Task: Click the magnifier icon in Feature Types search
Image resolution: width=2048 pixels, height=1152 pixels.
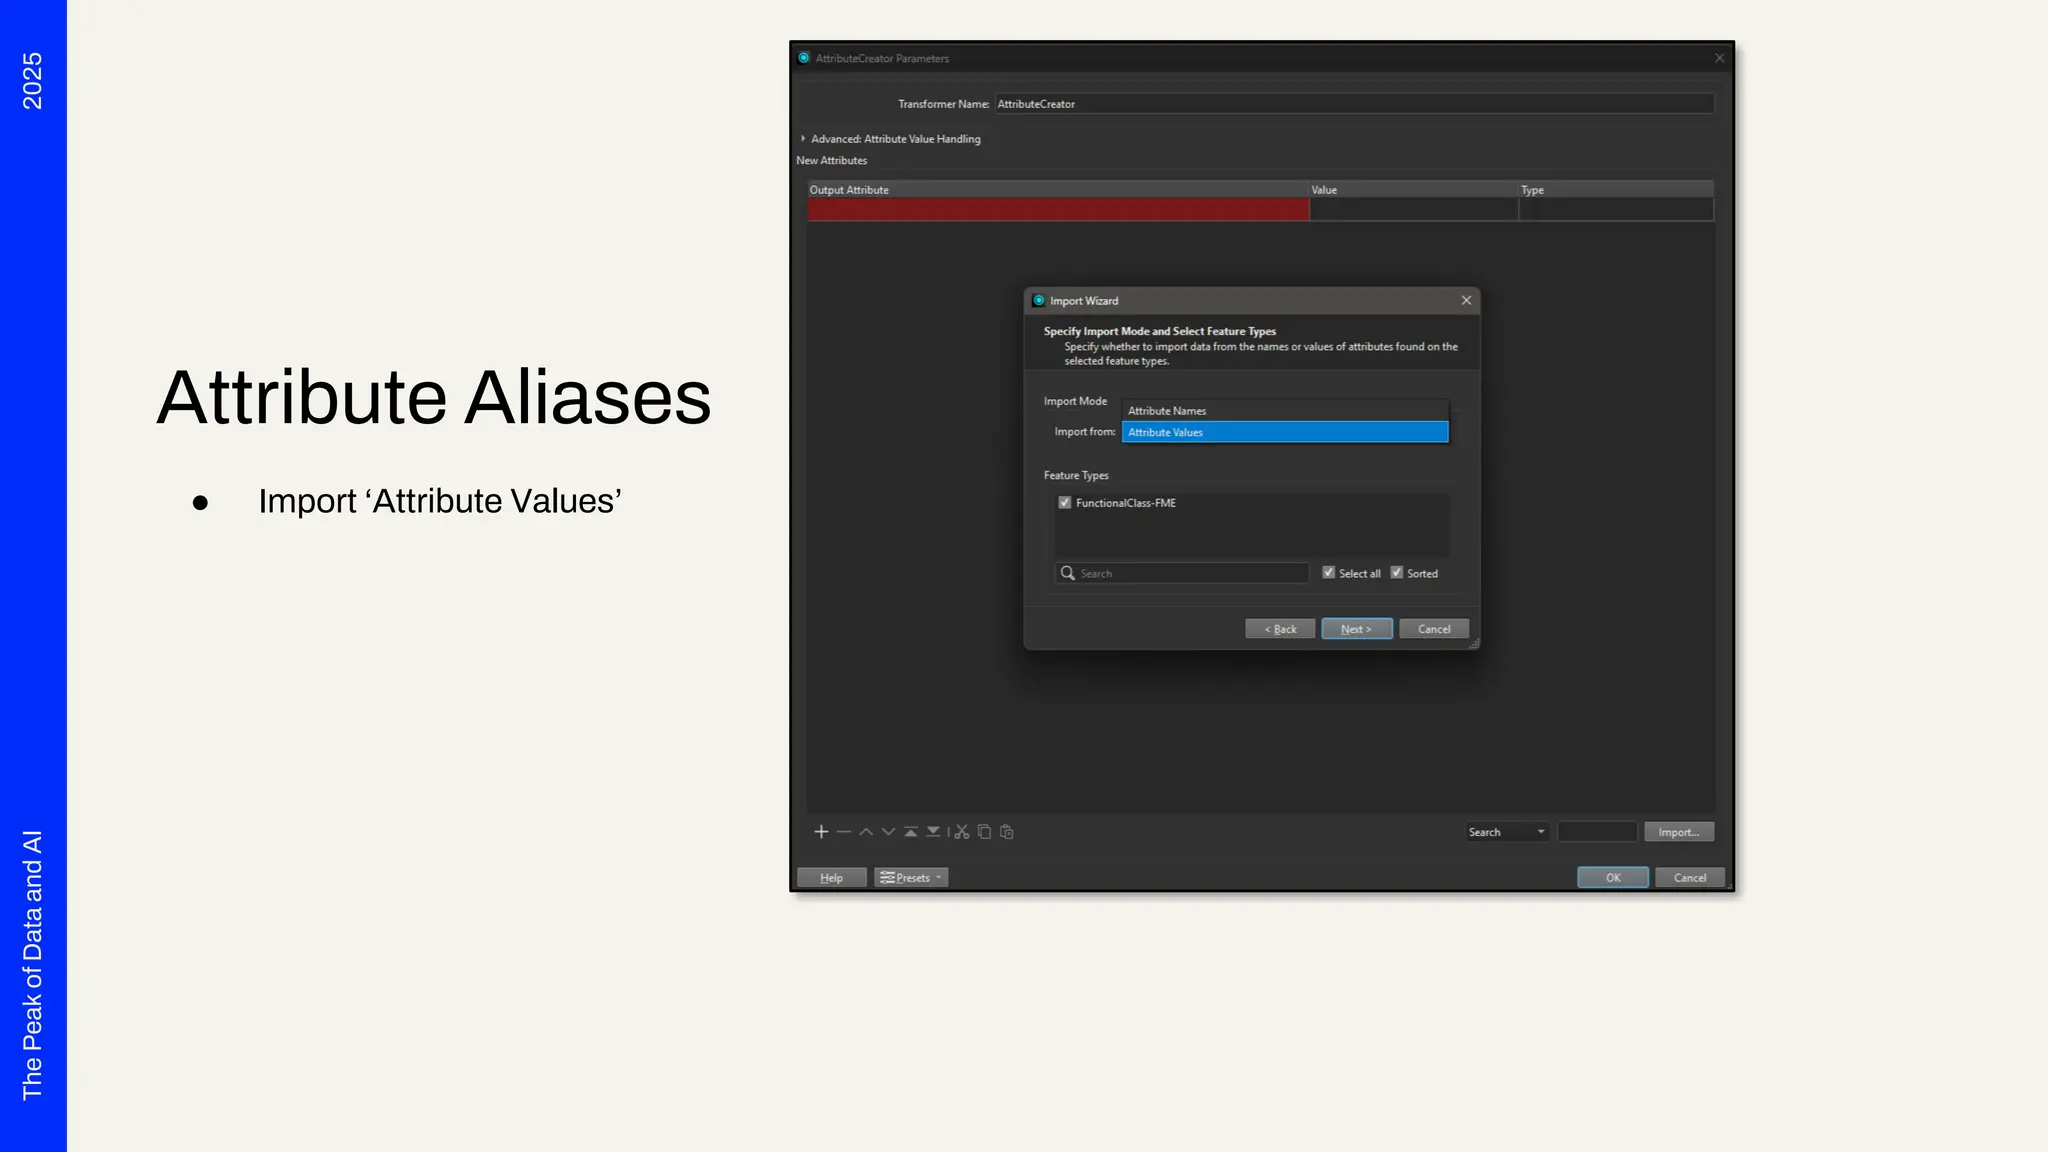Action: click(x=1068, y=573)
